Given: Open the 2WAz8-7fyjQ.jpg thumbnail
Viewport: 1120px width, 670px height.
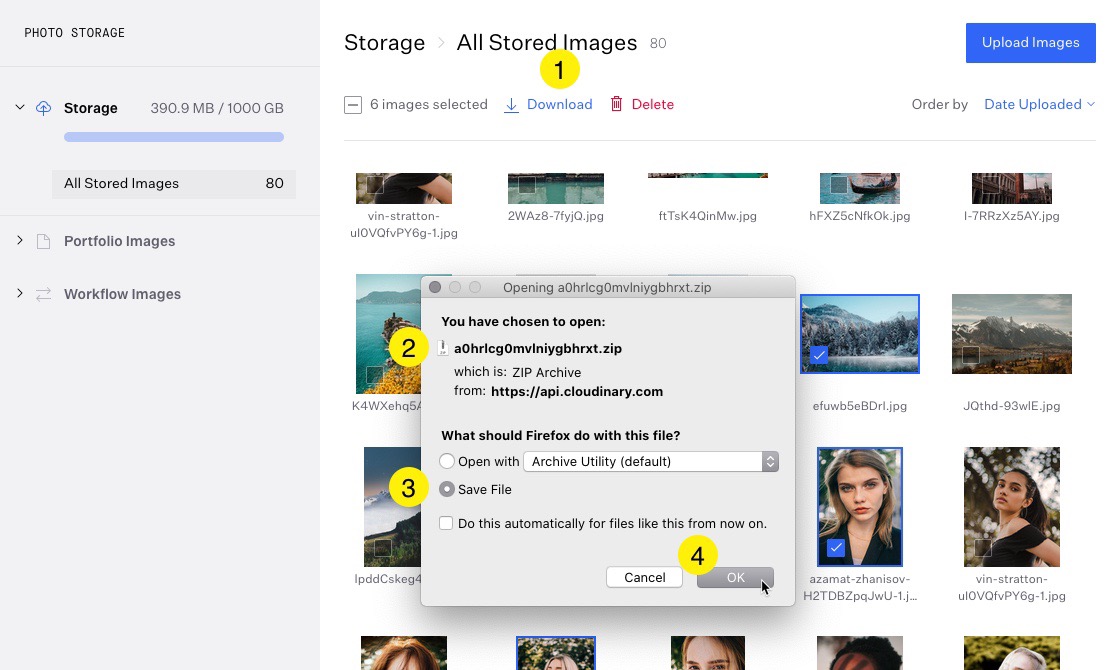Looking at the screenshot, I should 556,187.
